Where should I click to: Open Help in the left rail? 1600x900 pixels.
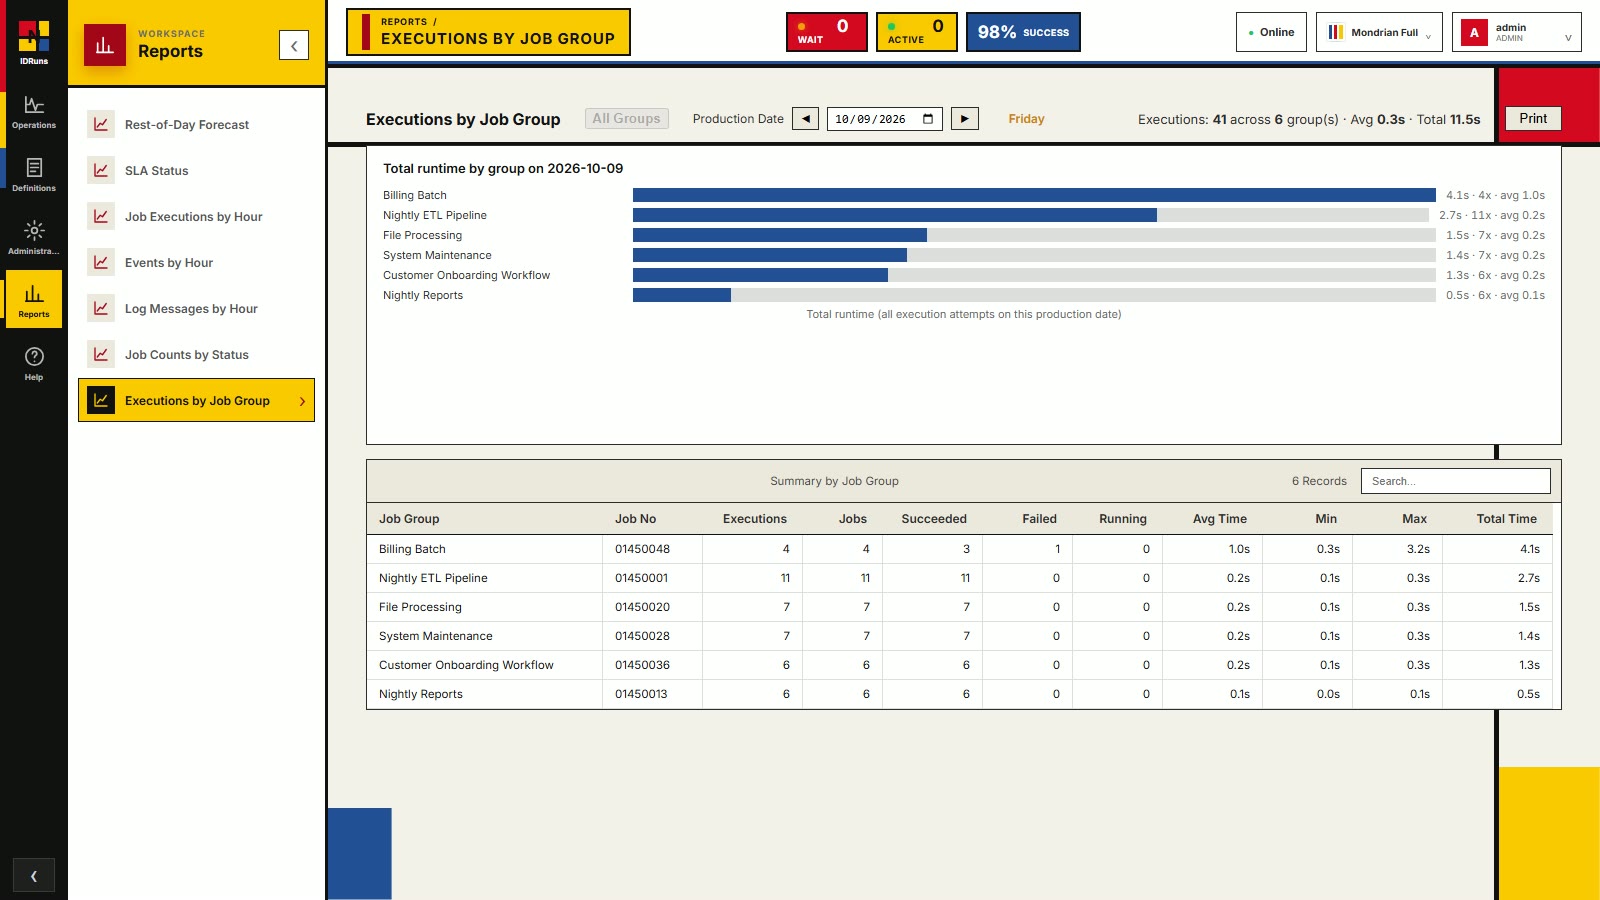click(34, 364)
